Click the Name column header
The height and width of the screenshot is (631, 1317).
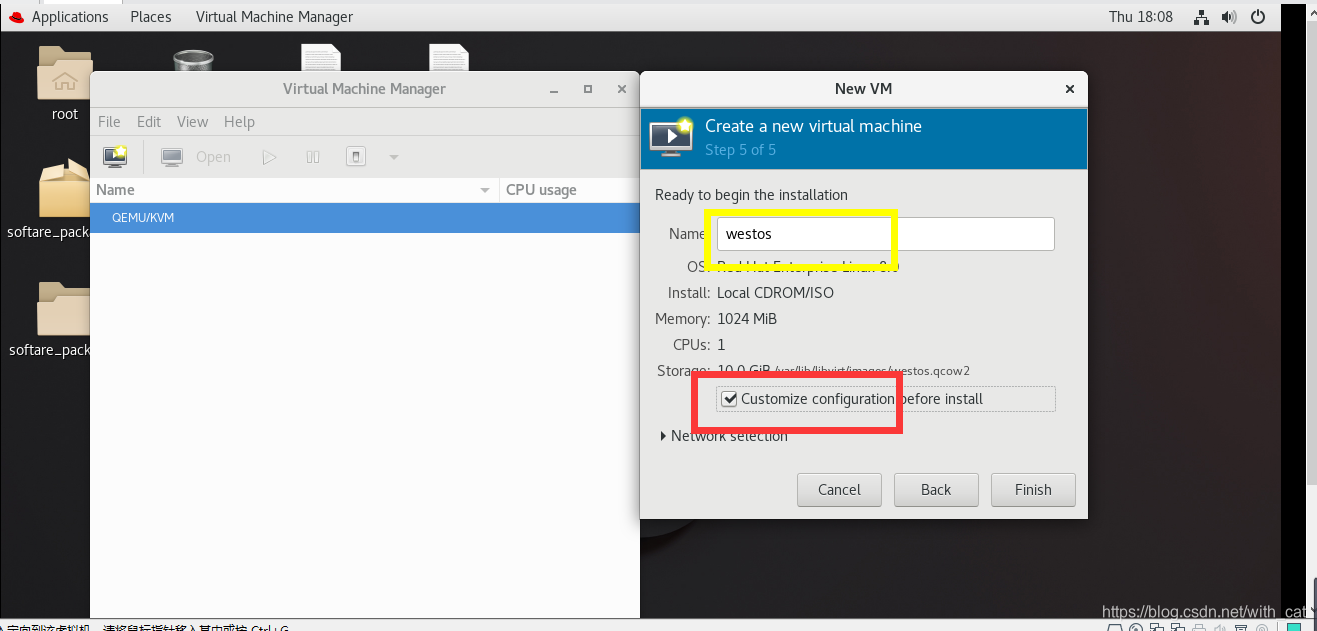294,190
